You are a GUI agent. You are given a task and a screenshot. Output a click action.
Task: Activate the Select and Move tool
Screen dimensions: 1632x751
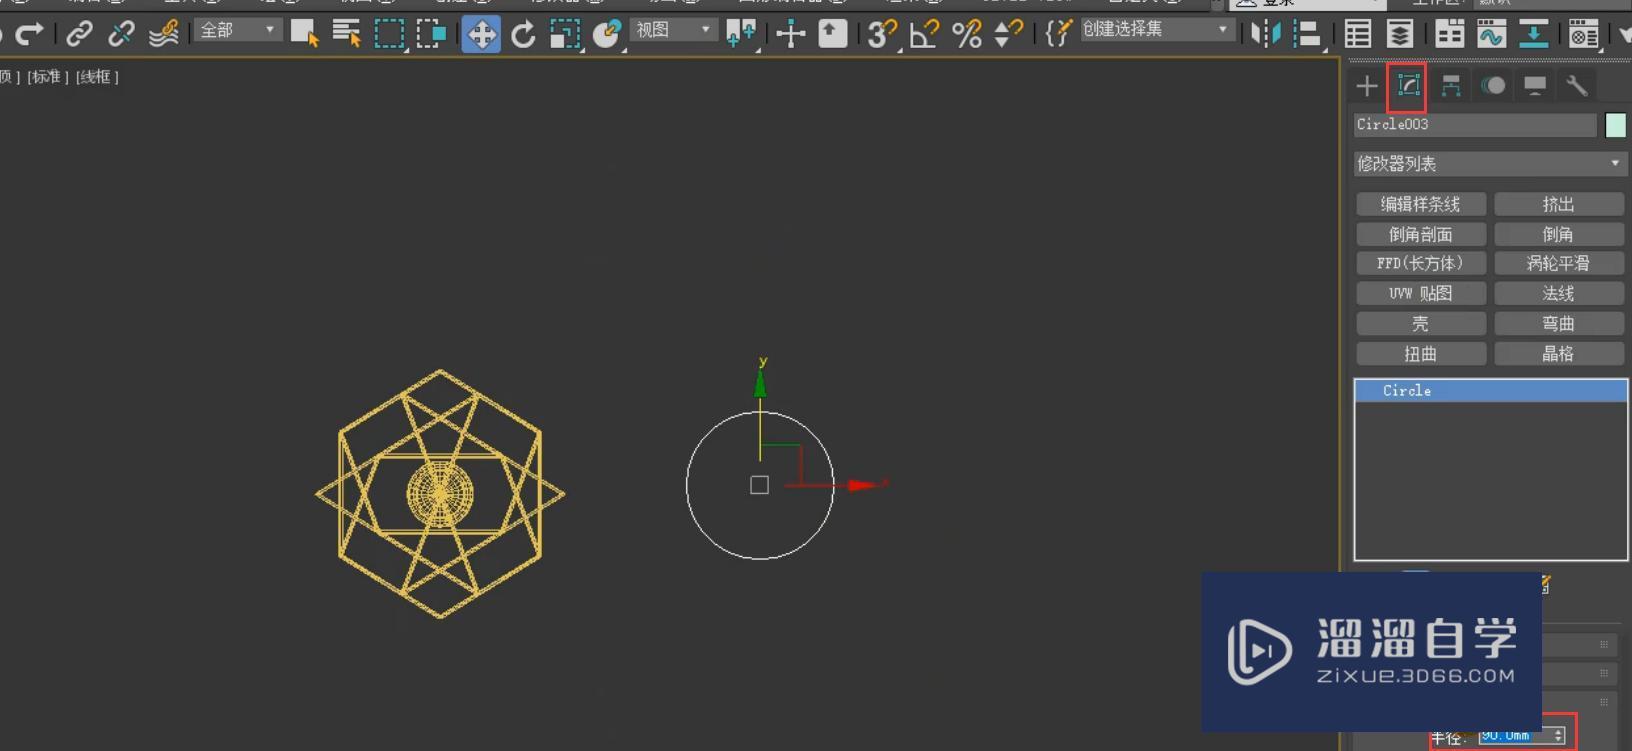pyautogui.click(x=481, y=34)
